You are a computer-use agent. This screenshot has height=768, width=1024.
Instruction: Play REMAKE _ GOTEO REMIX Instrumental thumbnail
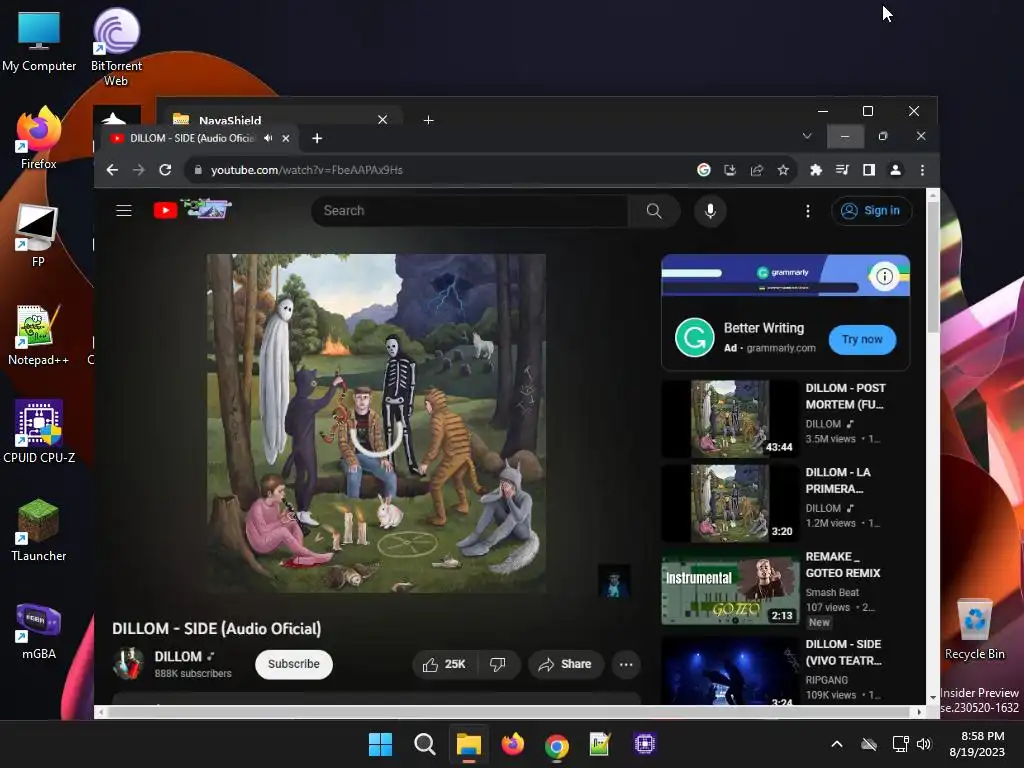click(x=730, y=588)
